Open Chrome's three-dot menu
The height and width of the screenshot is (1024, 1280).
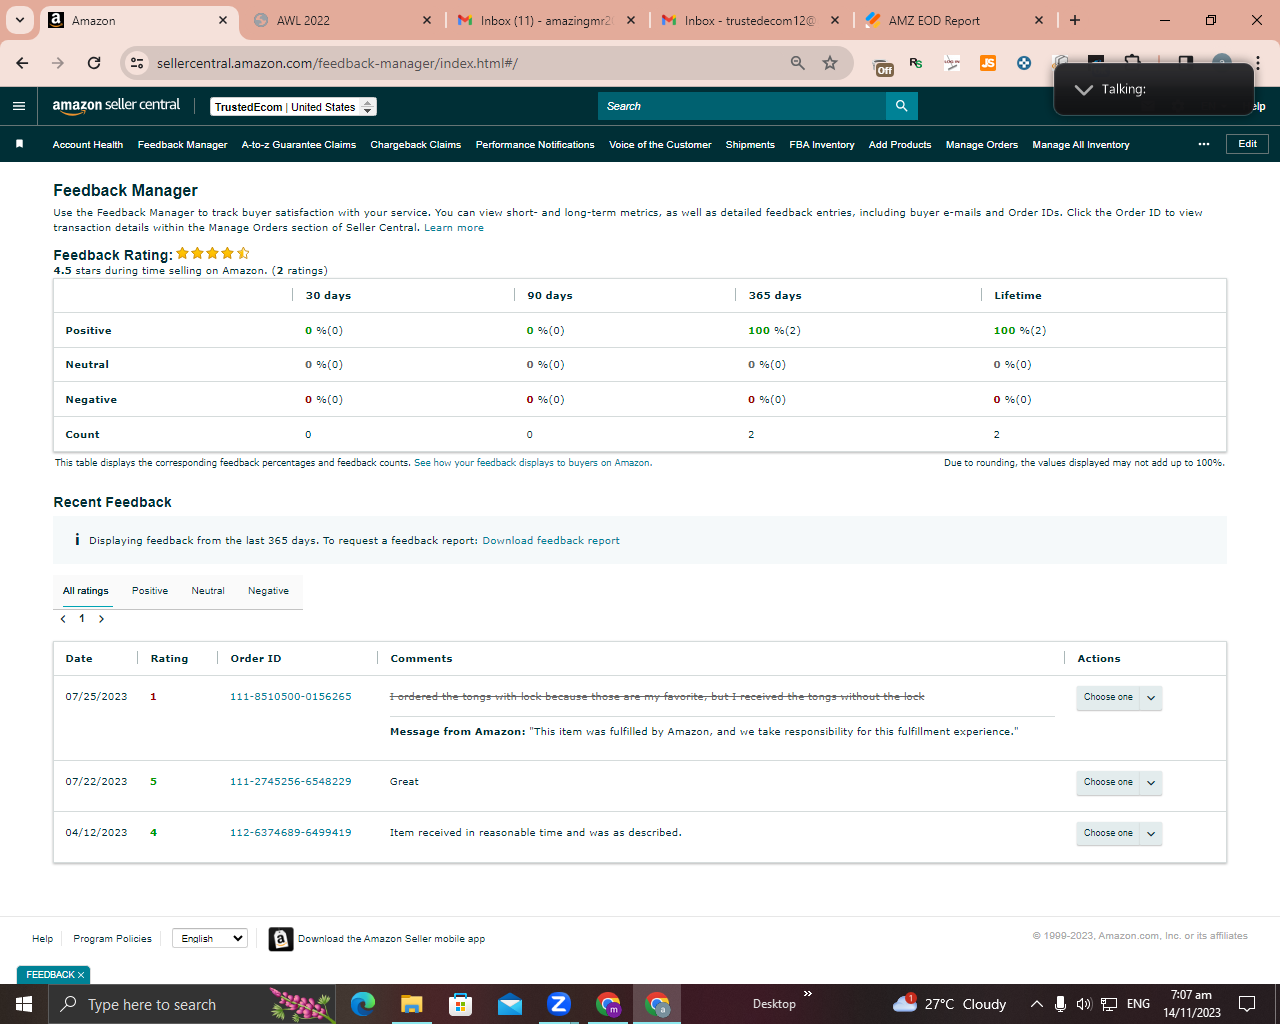(1258, 63)
